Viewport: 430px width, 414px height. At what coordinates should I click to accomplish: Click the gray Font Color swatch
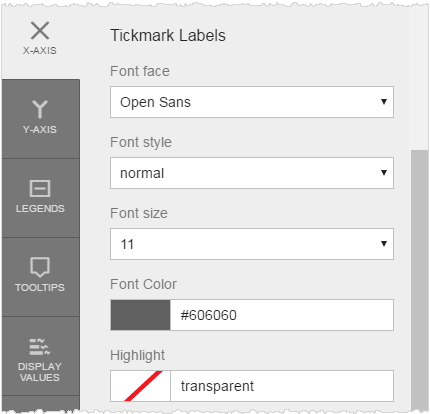pyautogui.click(x=140, y=315)
